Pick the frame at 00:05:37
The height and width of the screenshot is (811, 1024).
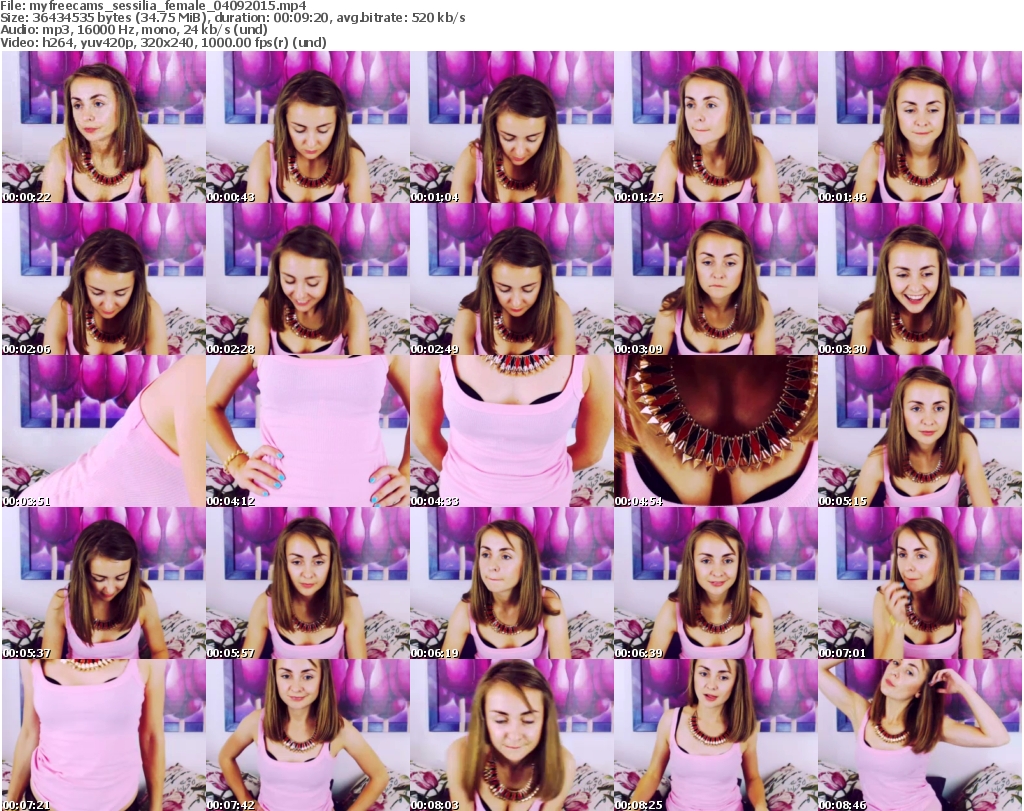(x=104, y=584)
